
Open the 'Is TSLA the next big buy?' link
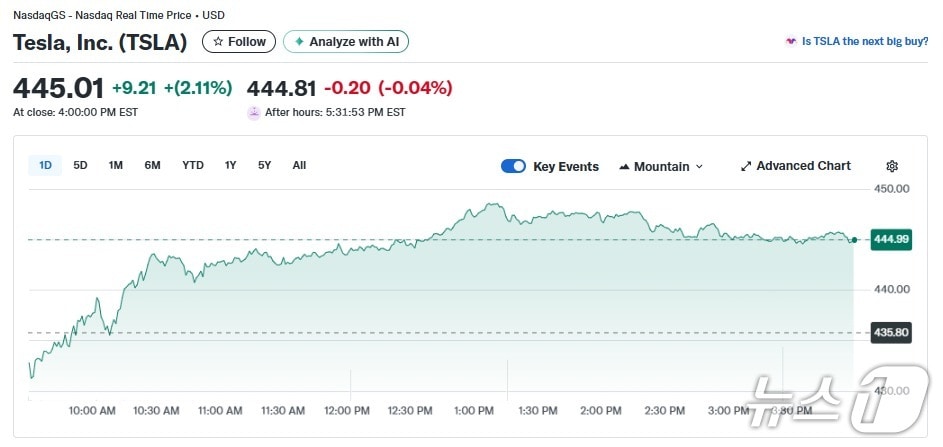point(865,42)
